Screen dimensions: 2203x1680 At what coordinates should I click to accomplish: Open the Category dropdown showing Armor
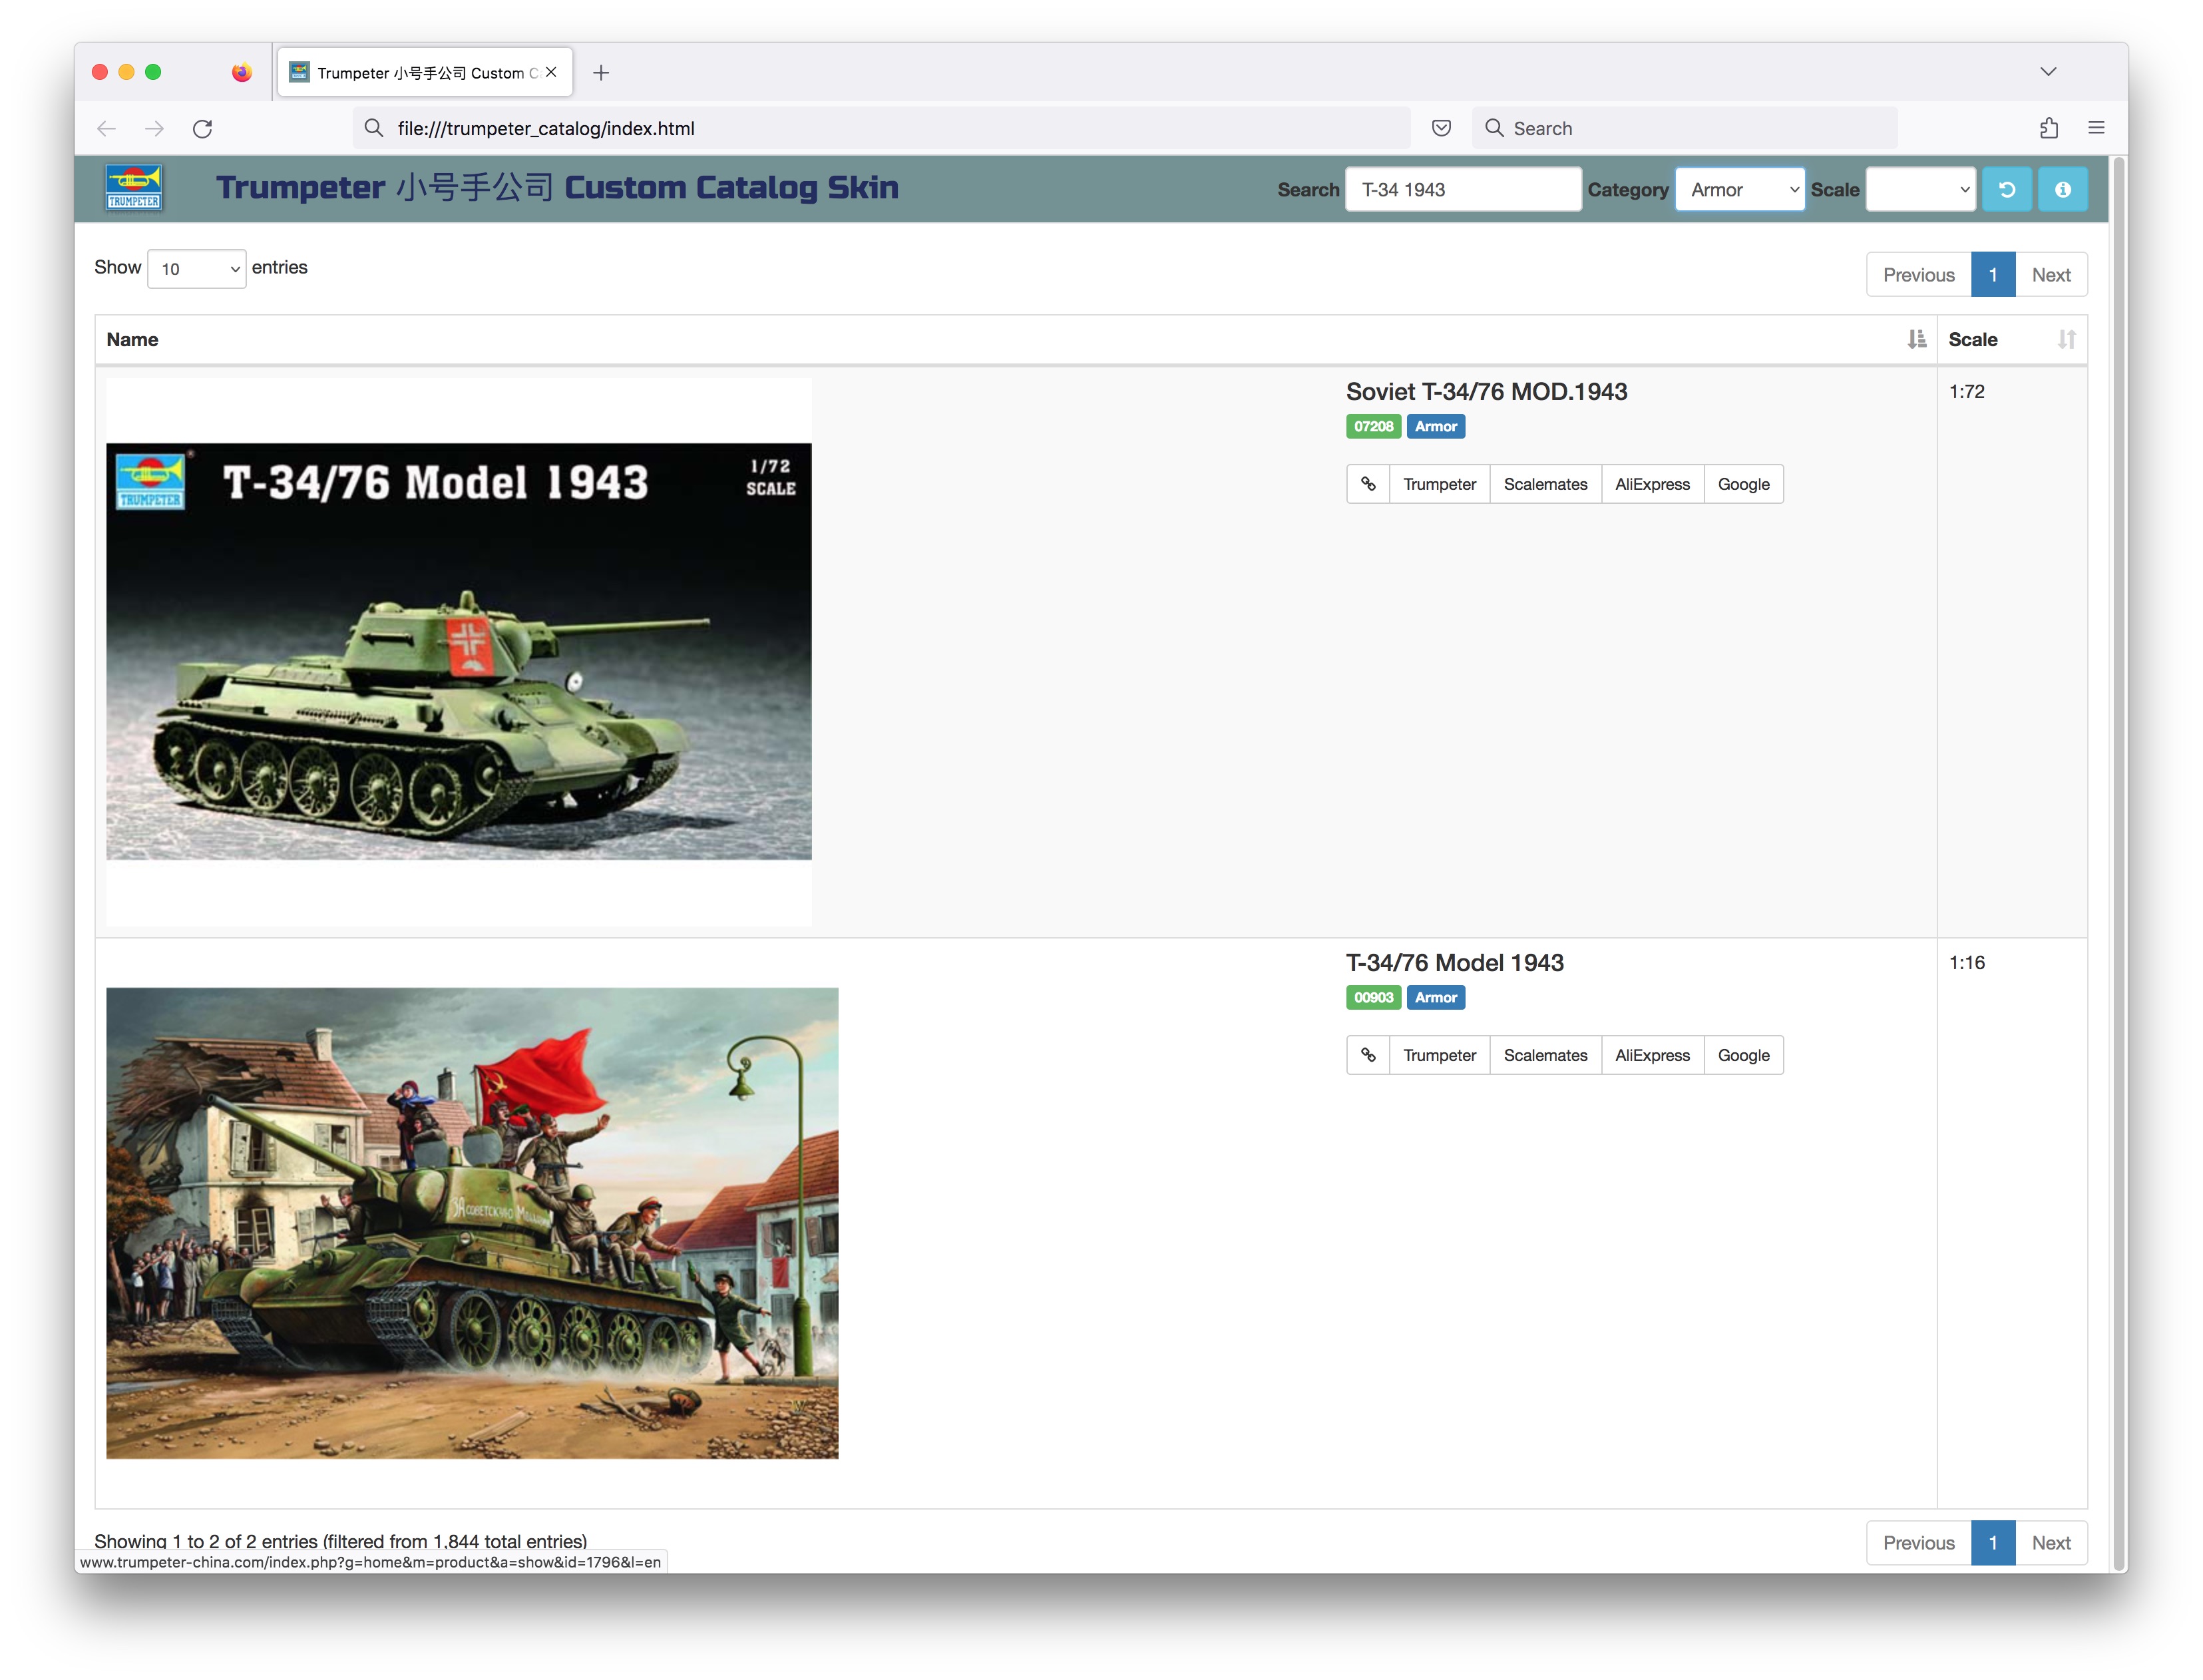[1739, 189]
